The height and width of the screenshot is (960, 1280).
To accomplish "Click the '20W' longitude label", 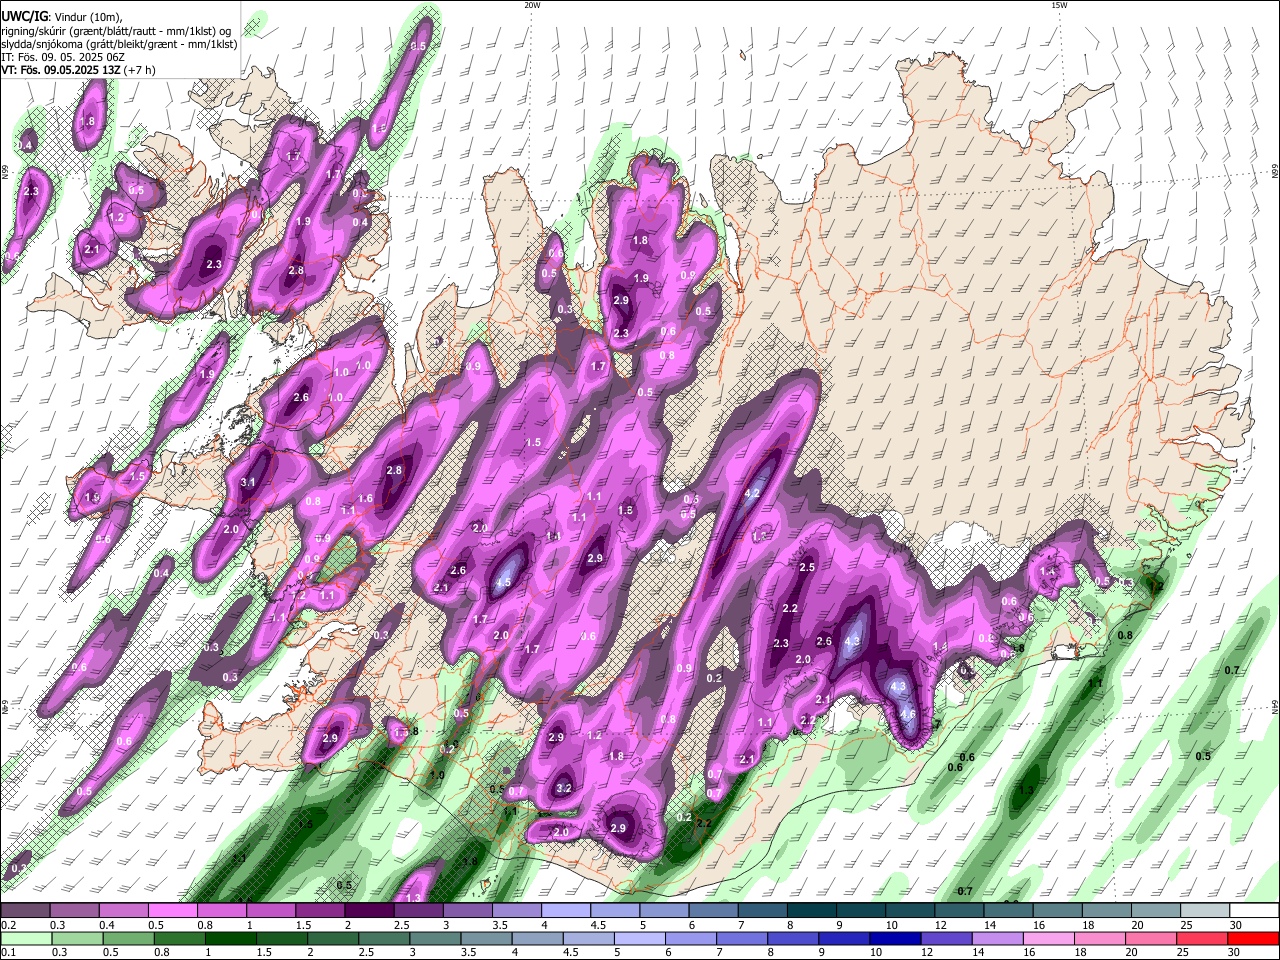I will [x=532, y=5].
